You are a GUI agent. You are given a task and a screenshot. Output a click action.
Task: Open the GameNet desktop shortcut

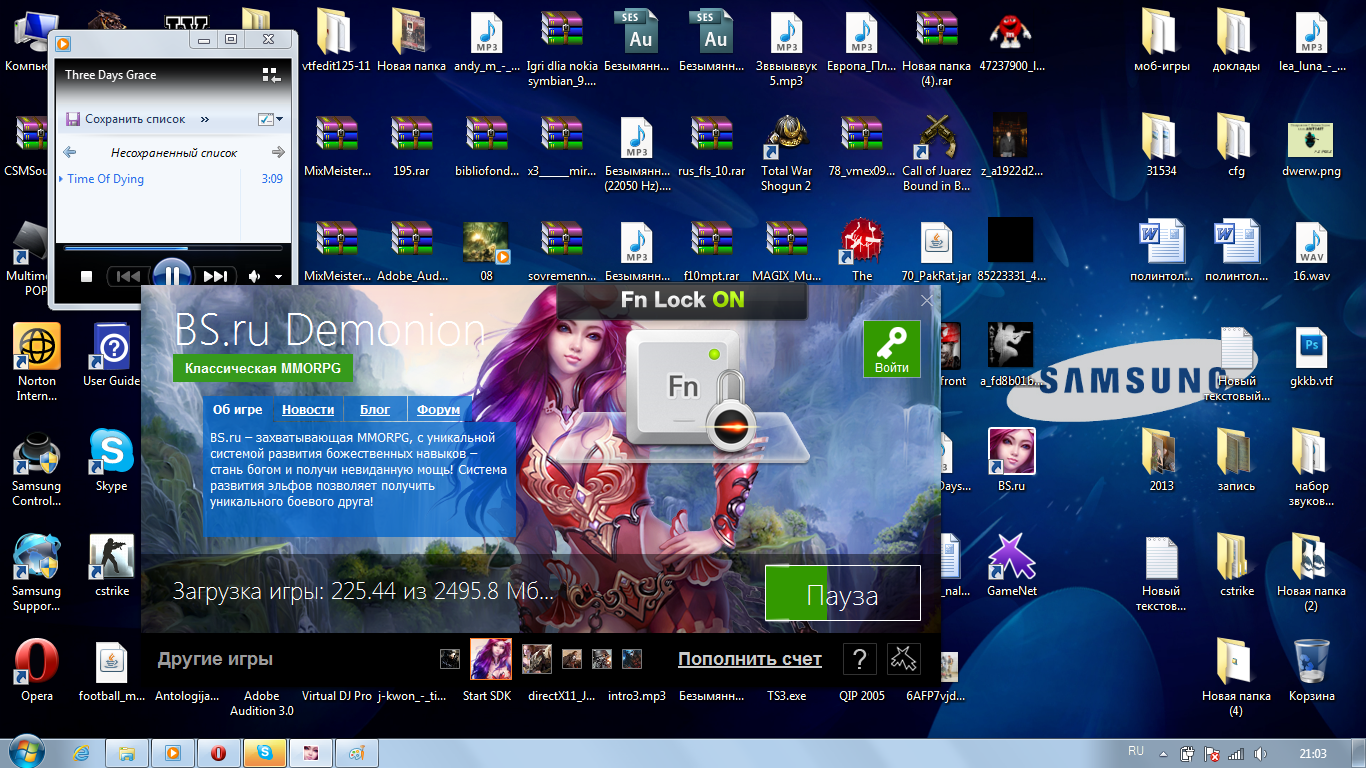1011,565
